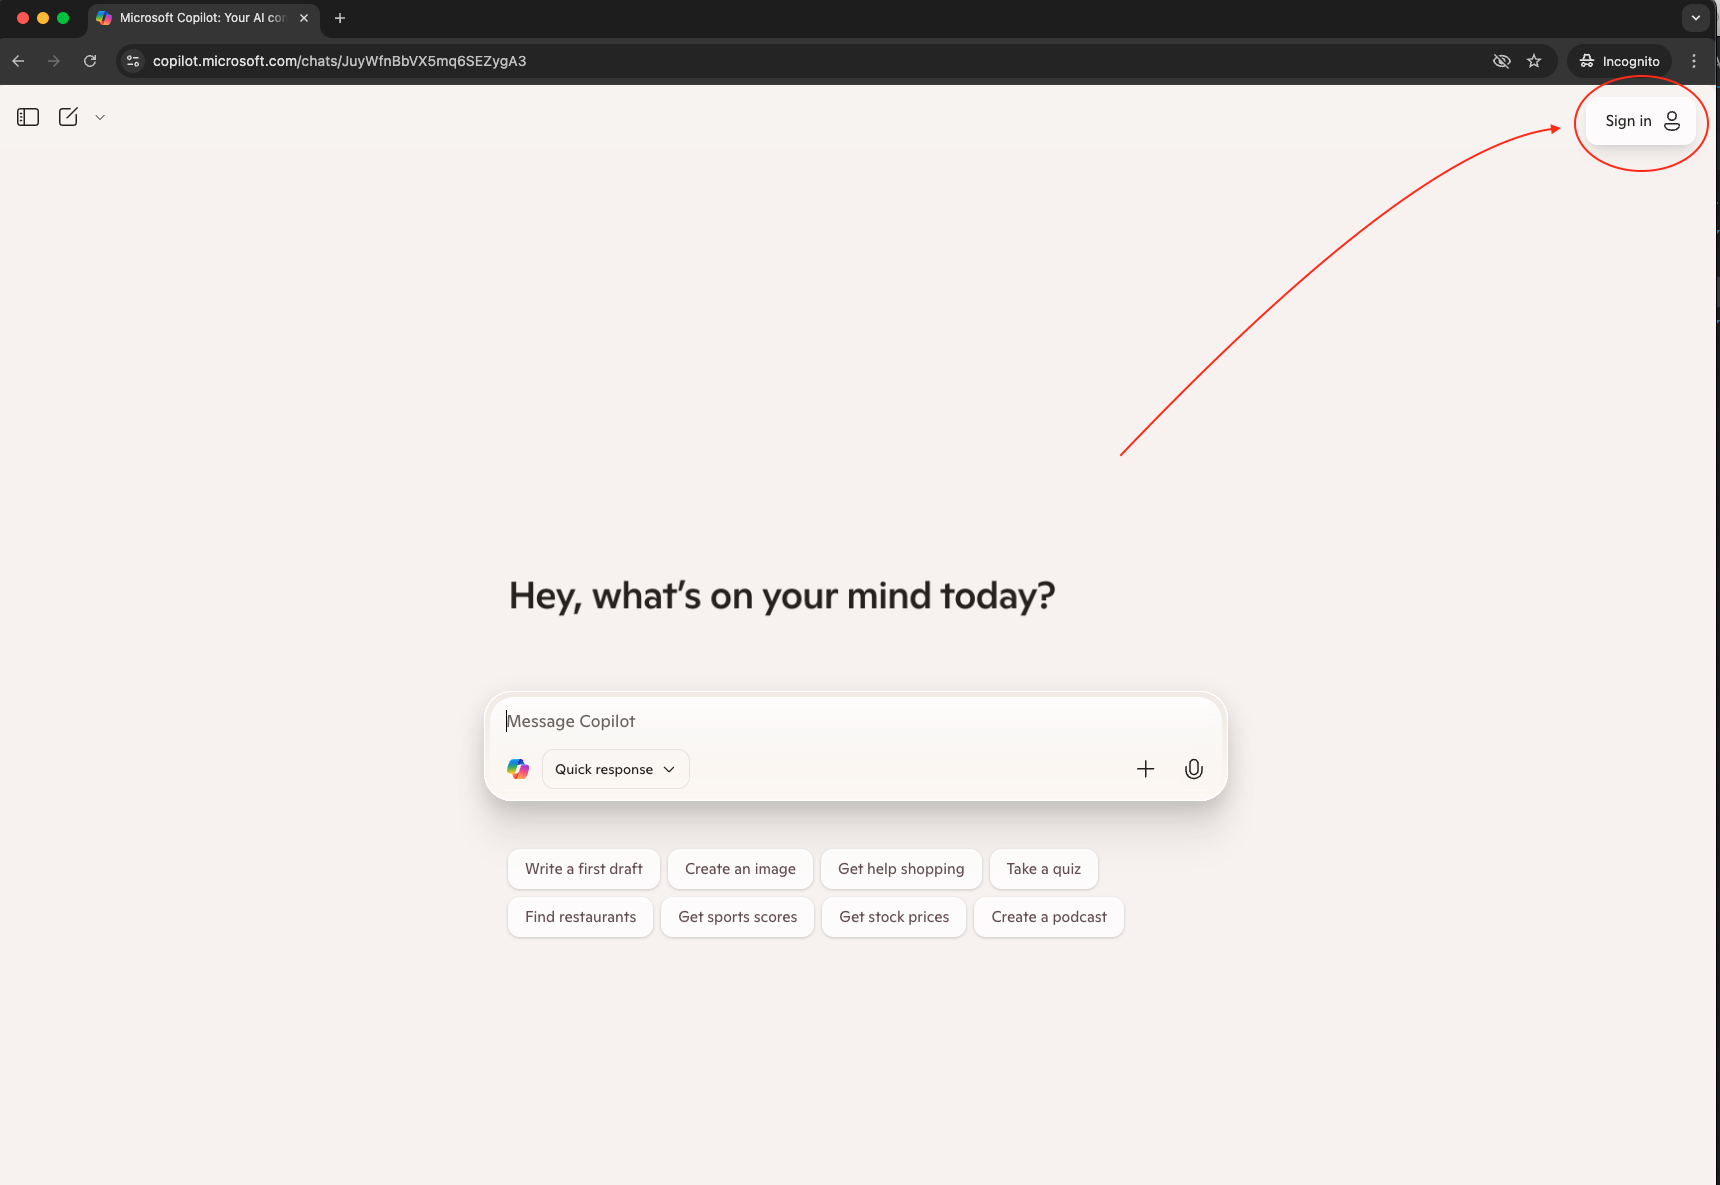This screenshot has height=1185, width=1720.
Task: Select Find restaurants suggestion
Action: pyautogui.click(x=580, y=917)
